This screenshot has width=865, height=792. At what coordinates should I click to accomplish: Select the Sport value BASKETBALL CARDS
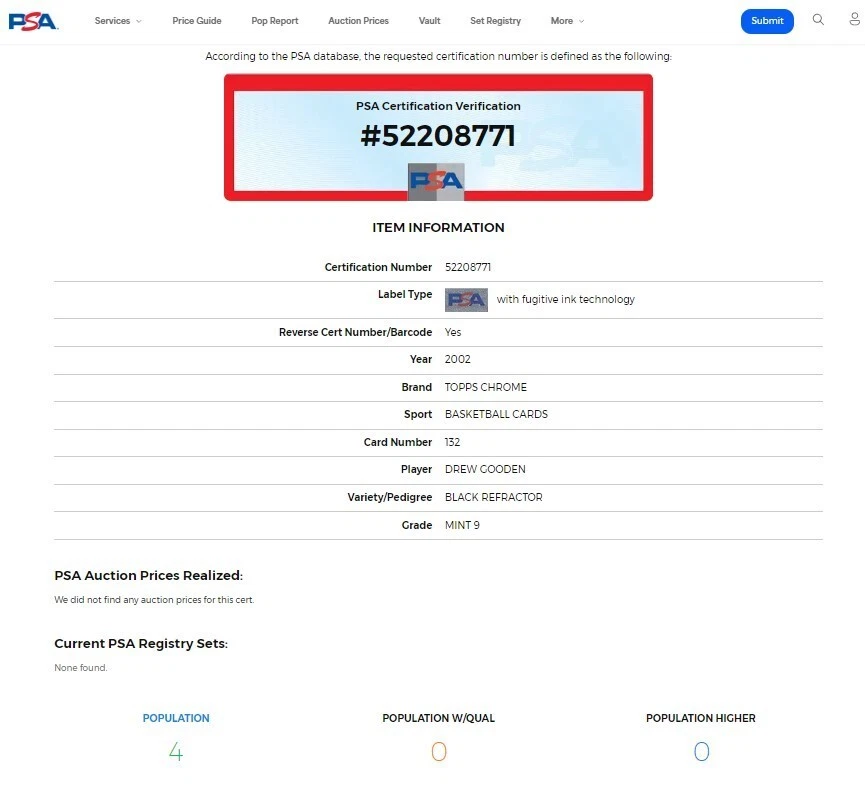coord(496,414)
